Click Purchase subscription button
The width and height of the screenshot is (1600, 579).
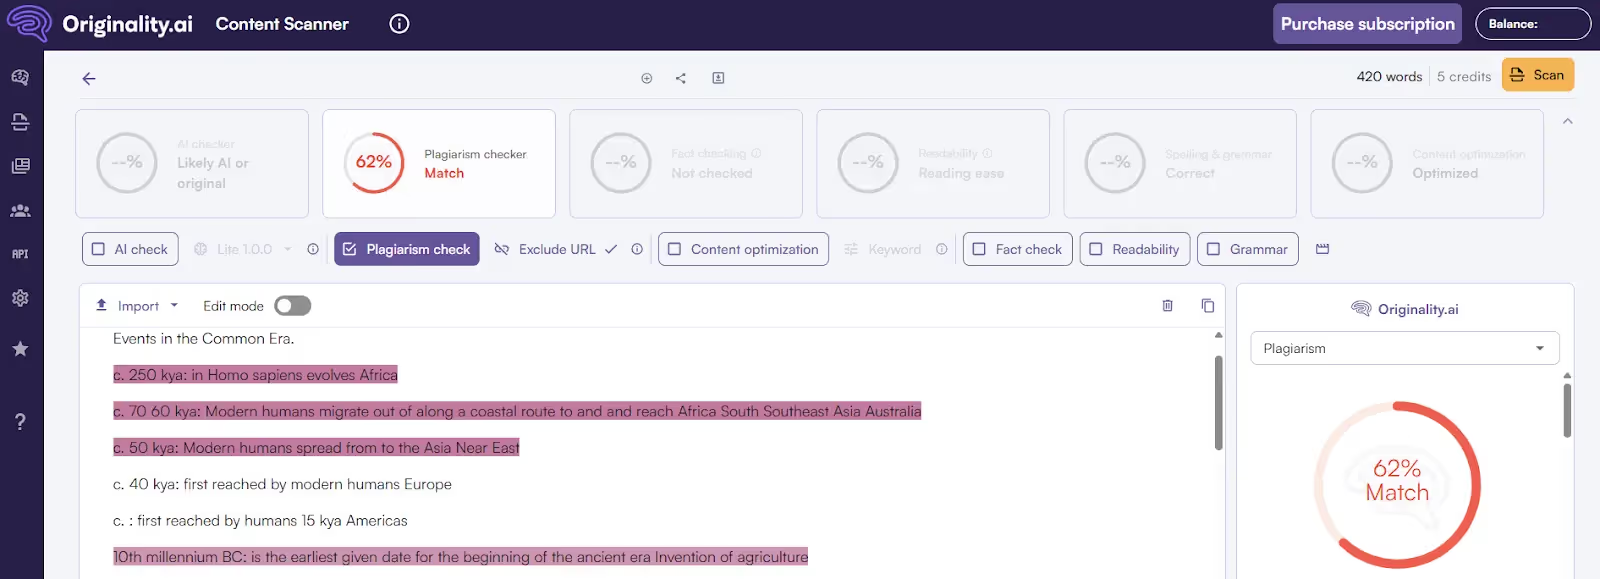[1367, 24]
